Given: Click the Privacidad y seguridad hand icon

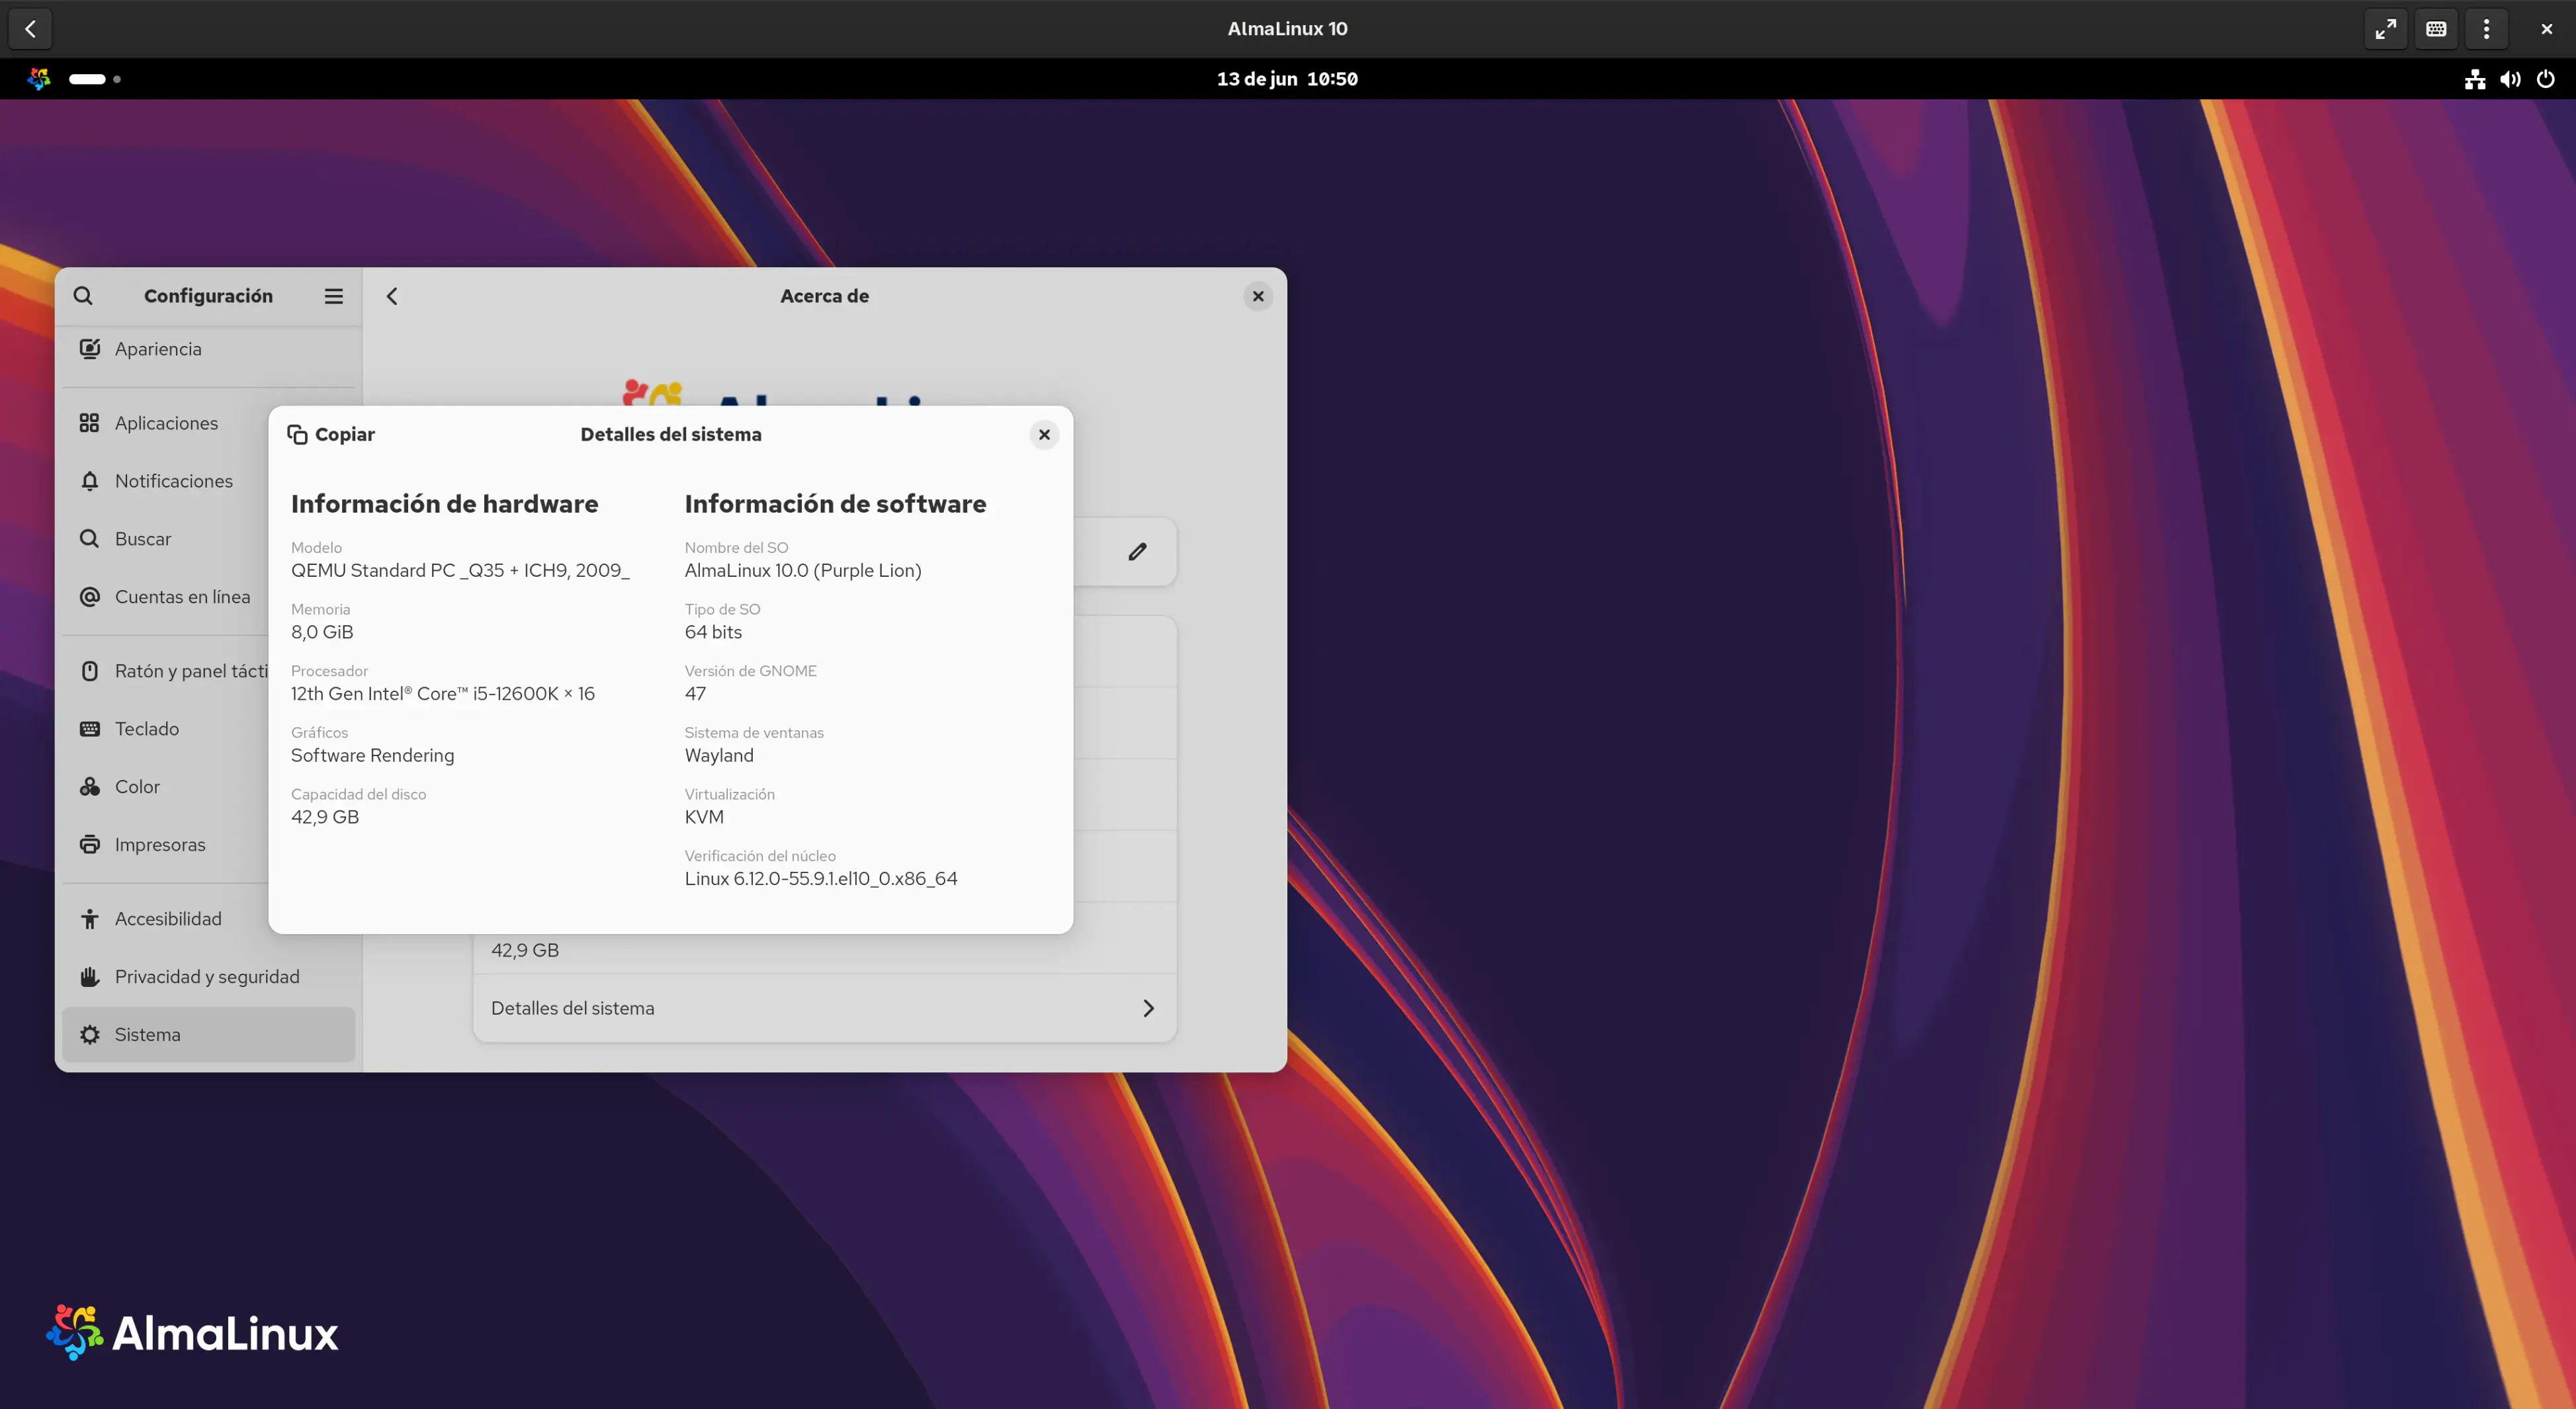Looking at the screenshot, I should click(x=90, y=977).
